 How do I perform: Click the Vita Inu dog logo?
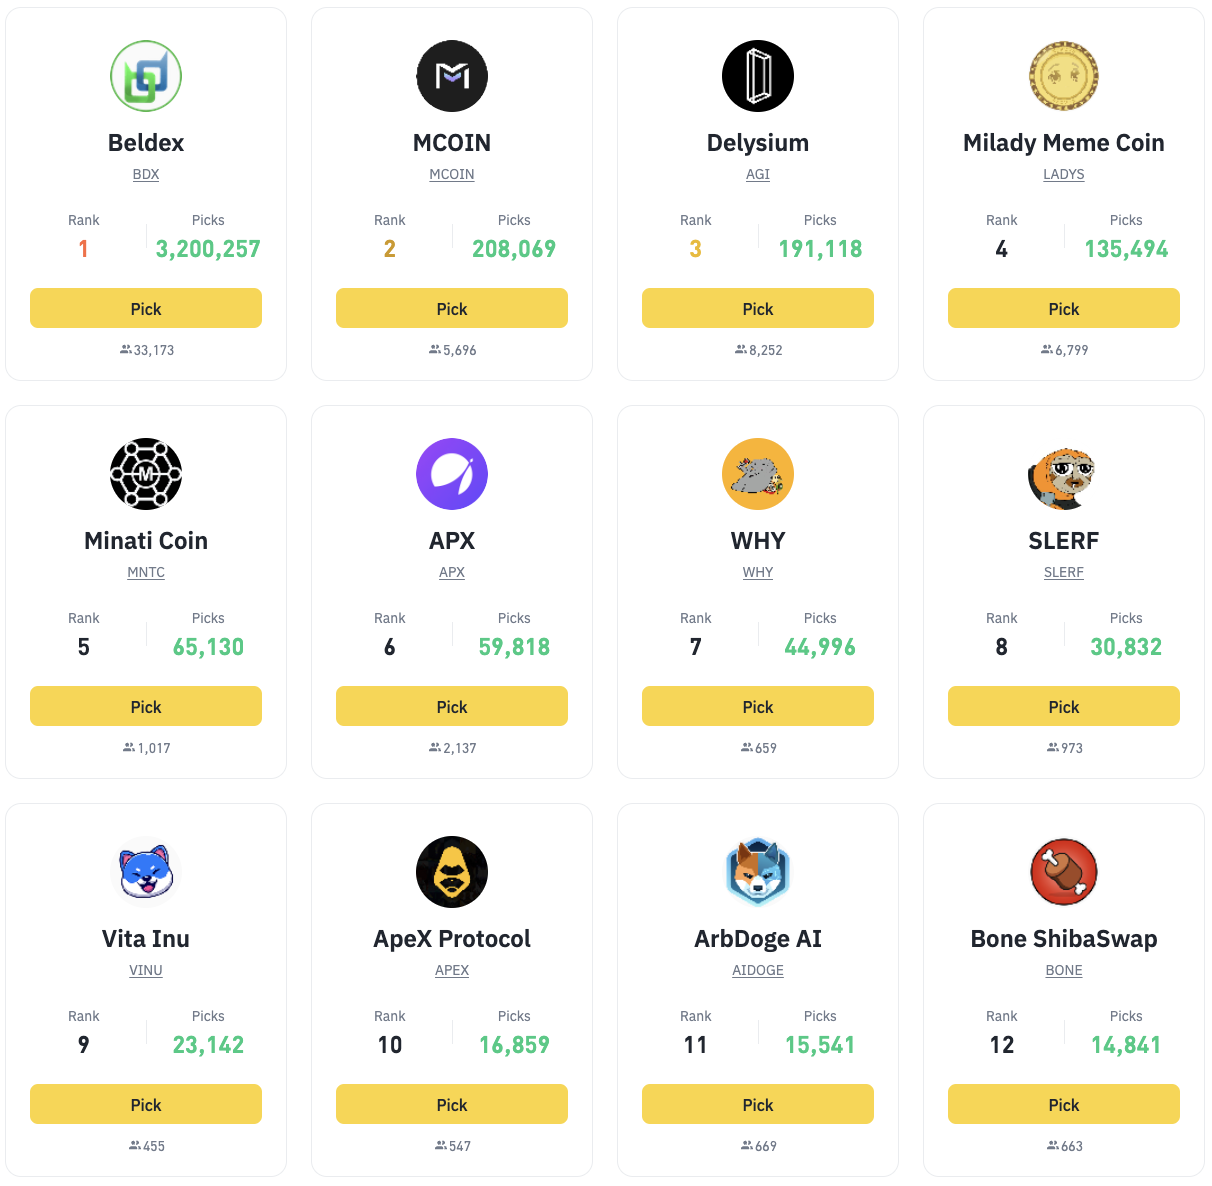[146, 872]
